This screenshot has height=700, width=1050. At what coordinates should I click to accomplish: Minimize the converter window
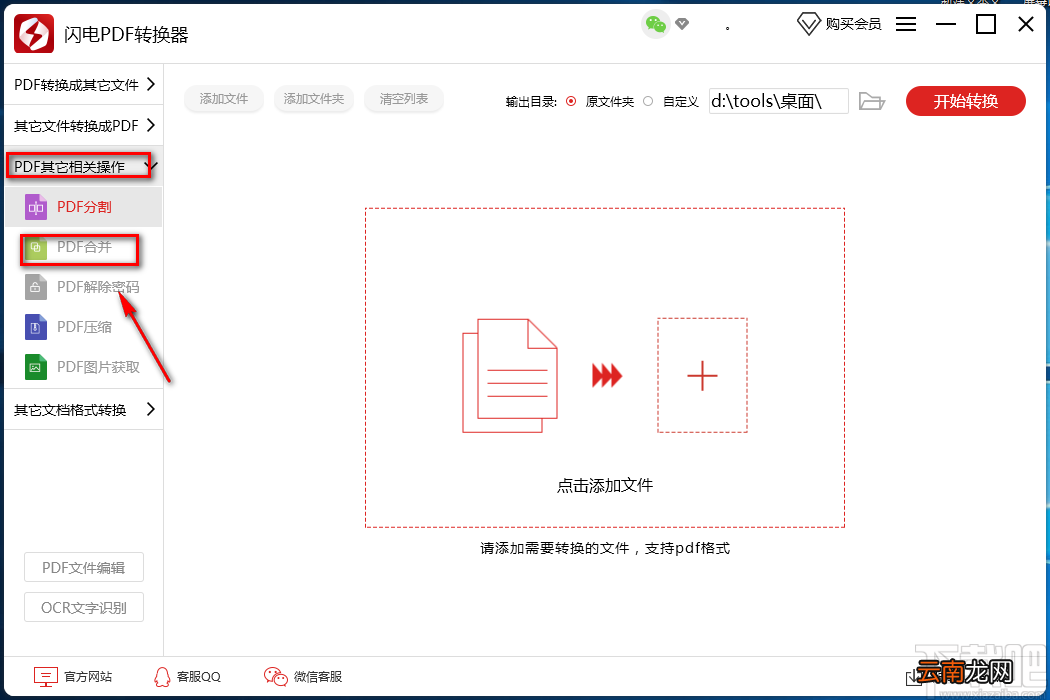point(946,25)
